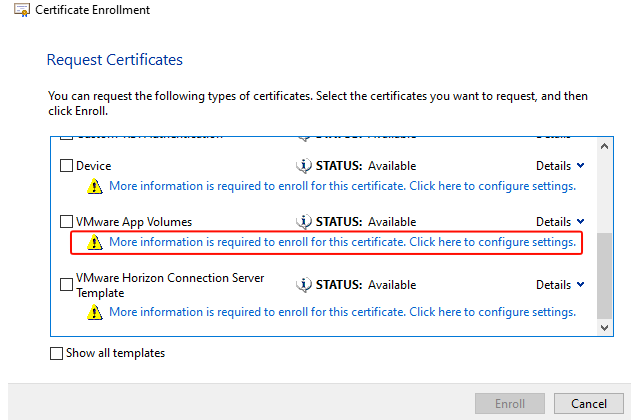Expand Details for Device certificate
Image resolution: width=631 pixels, height=420 pixels.
tap(560, 165)
